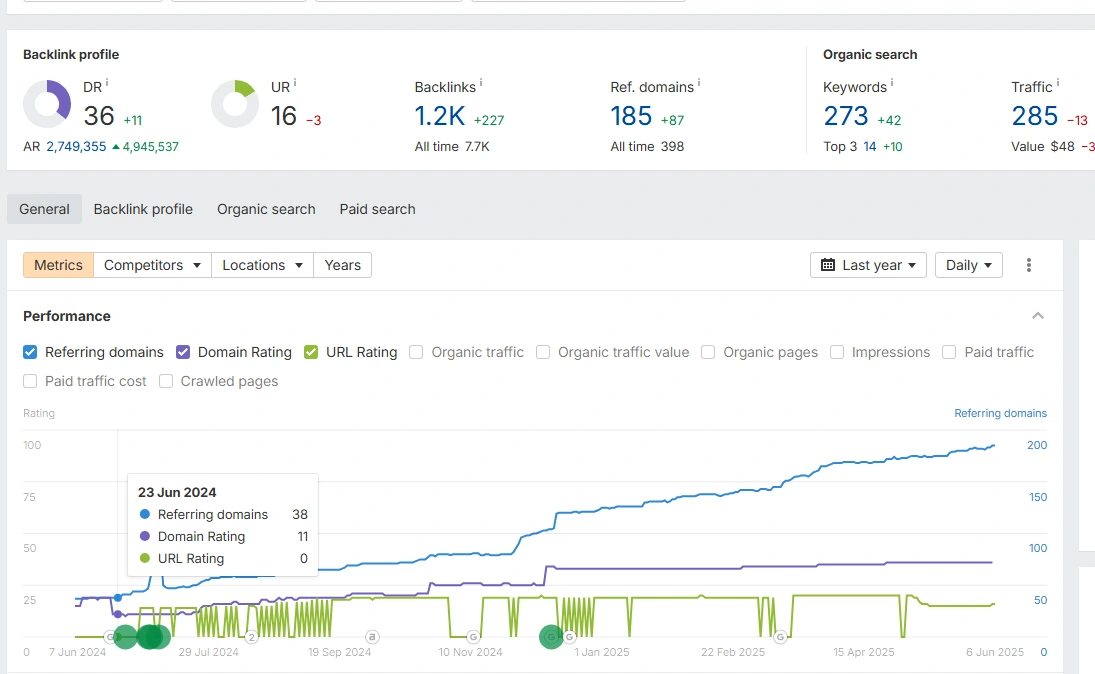The width and height of the screenshot is (1095, 674).
Task: Open the Last year date range dropdown
Action: point(868,265)
